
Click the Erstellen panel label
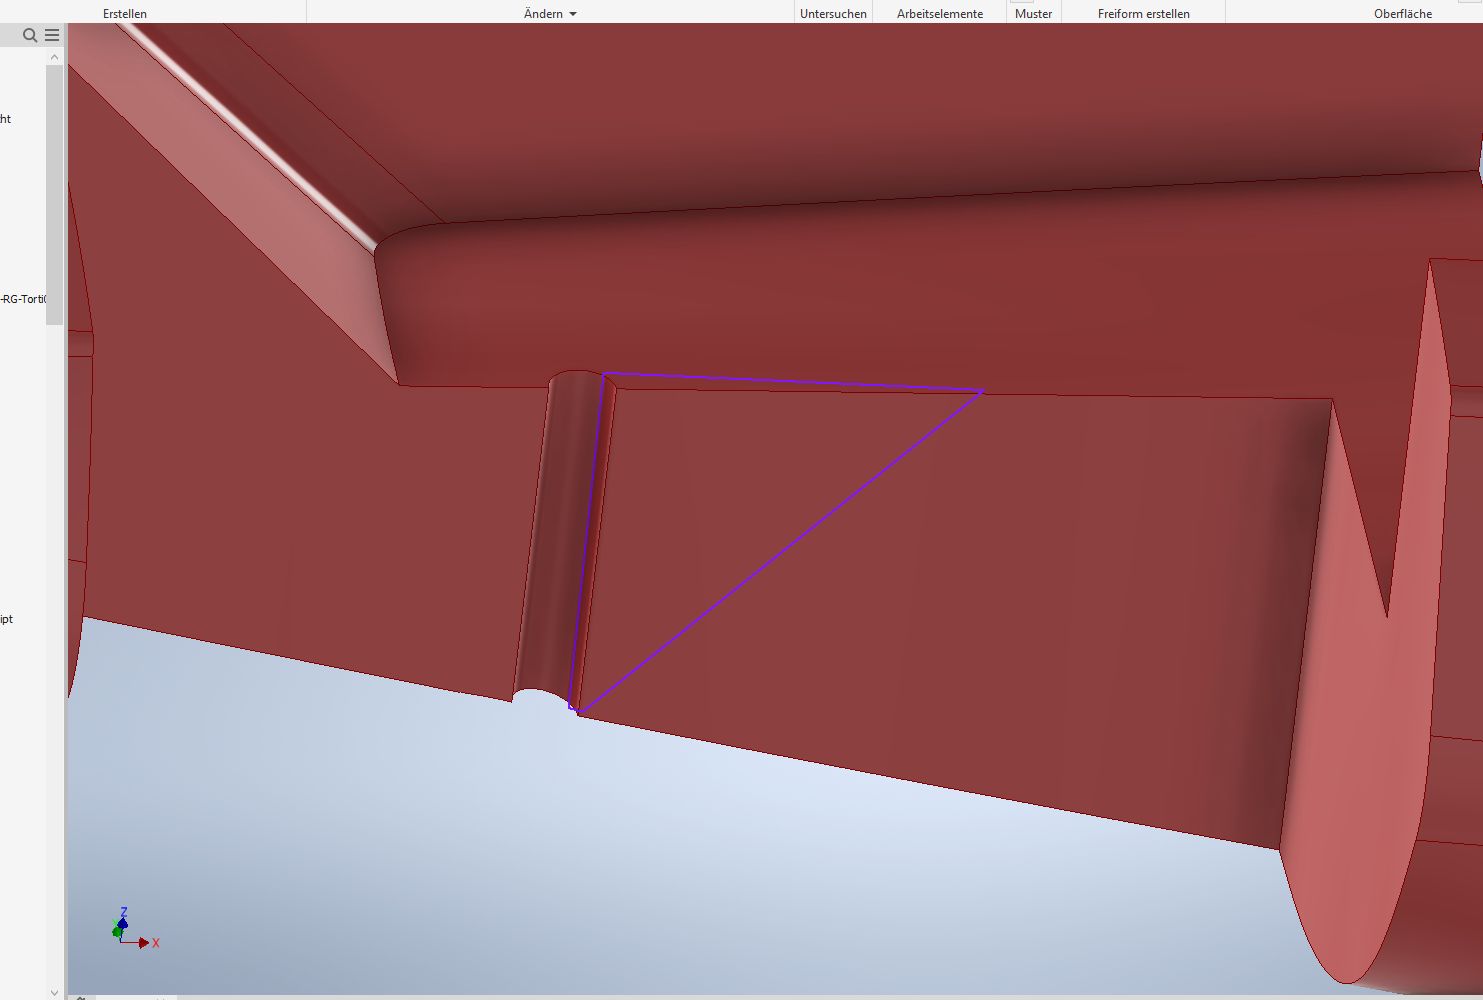(125, 14)
